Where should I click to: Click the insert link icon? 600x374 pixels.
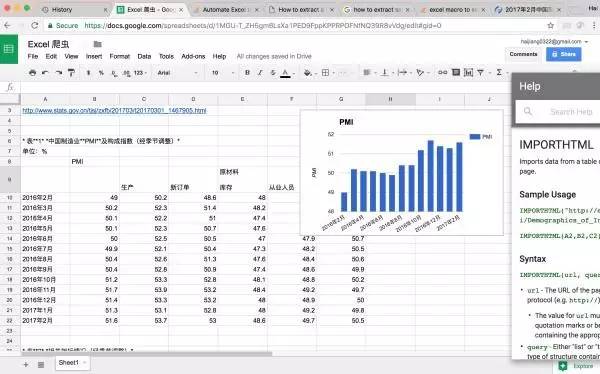click(x=442, y=72)
